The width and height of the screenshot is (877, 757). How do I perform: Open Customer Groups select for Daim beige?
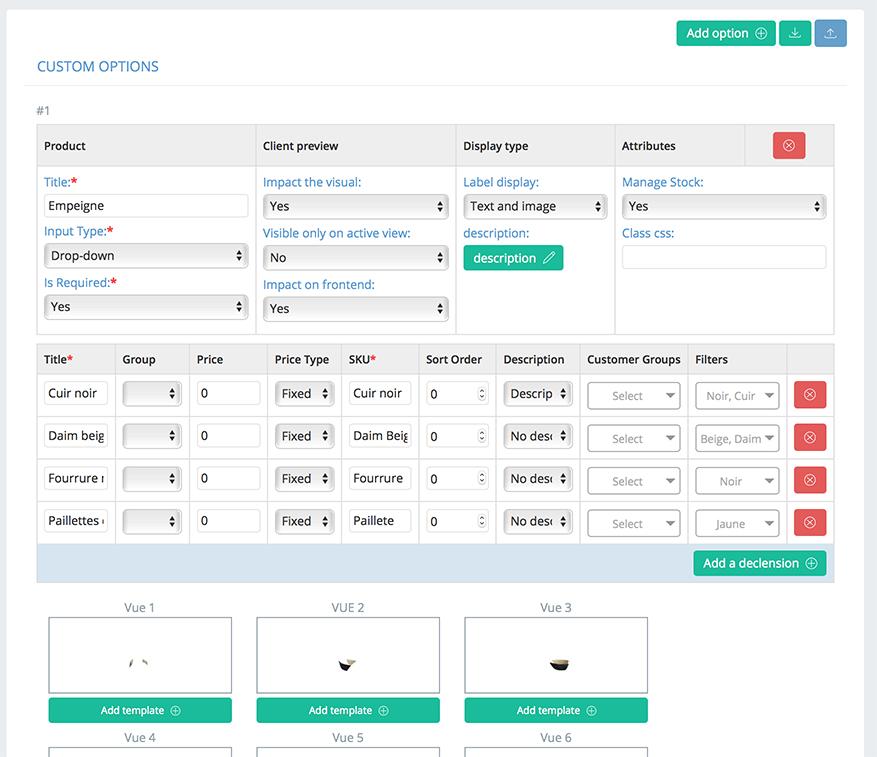tap(634, 439)
